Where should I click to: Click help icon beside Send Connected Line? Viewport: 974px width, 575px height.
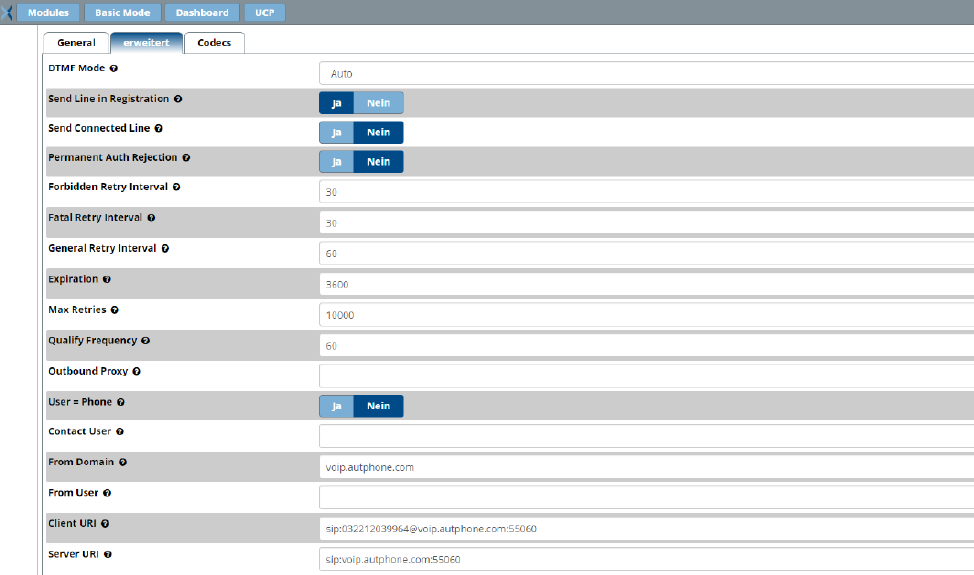point(159,129)
